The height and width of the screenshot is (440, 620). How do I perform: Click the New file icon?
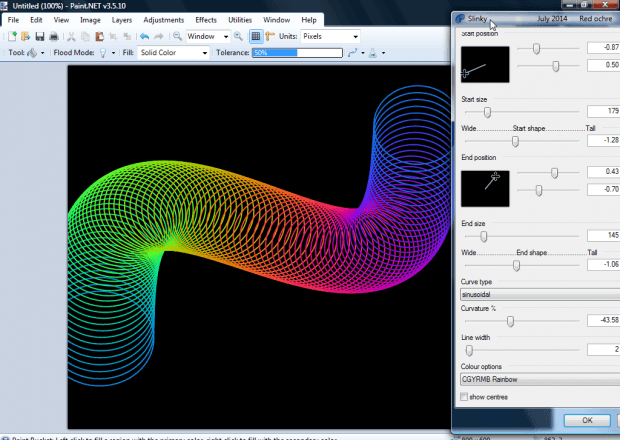pyautogui.click(x=12, y=36)
